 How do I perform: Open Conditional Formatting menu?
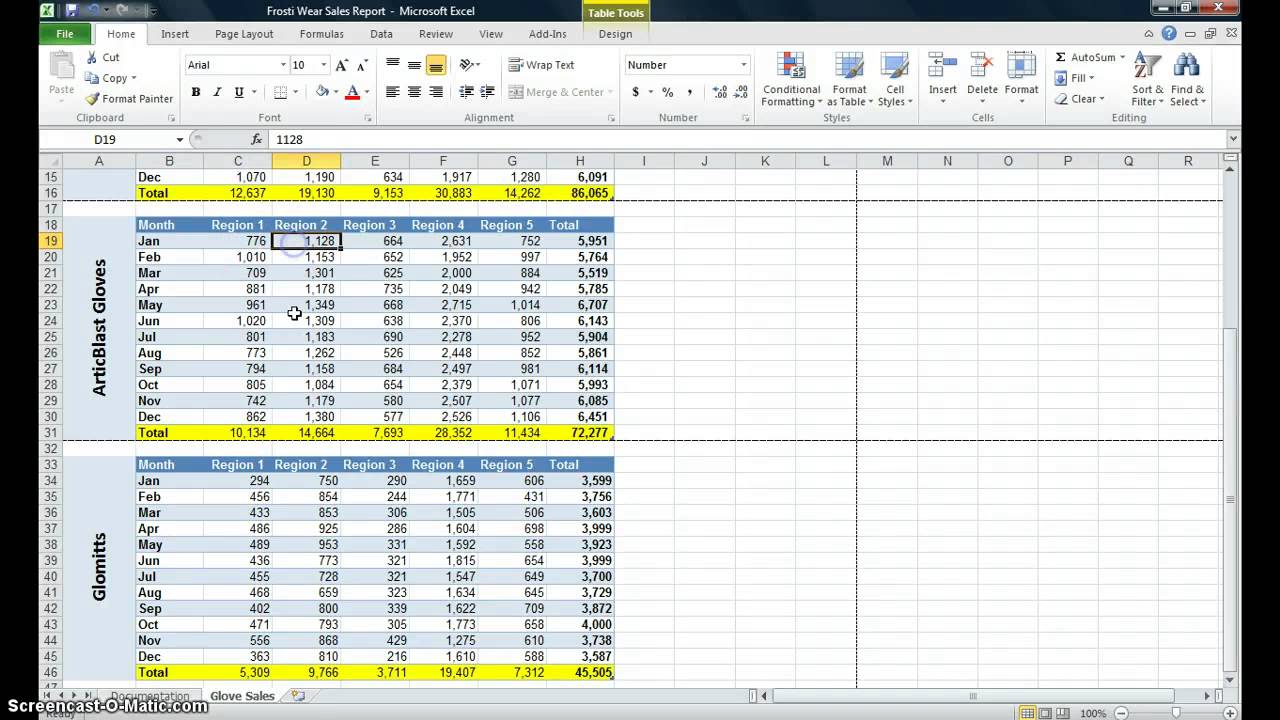pyautogui.click(x=791, y=80)
